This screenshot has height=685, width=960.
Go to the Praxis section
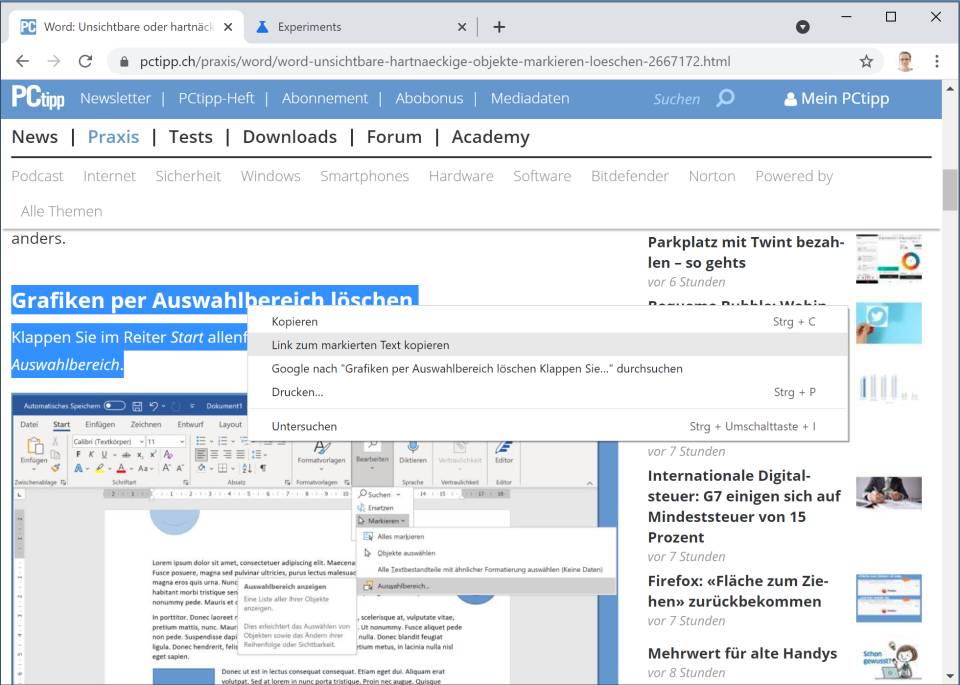[x=113, y=137]
